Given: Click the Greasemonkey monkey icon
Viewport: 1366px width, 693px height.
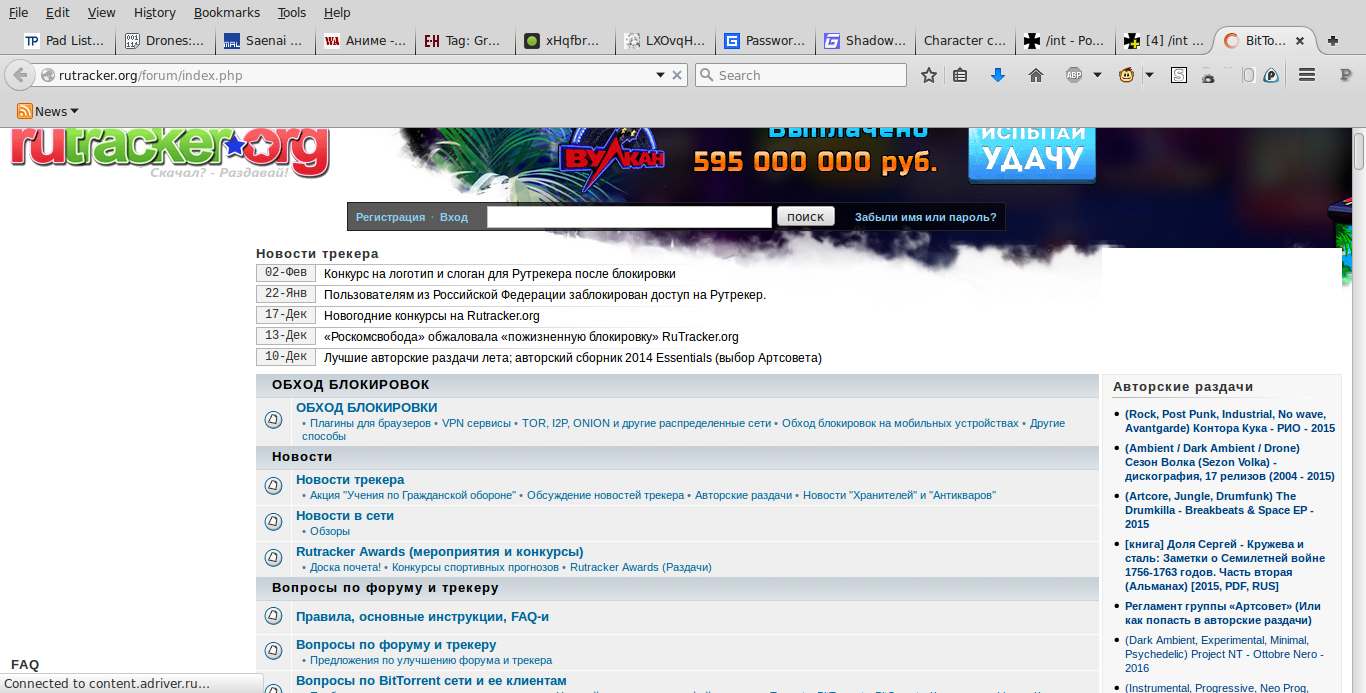Looking at the screenshot, I should point(1126,75).
